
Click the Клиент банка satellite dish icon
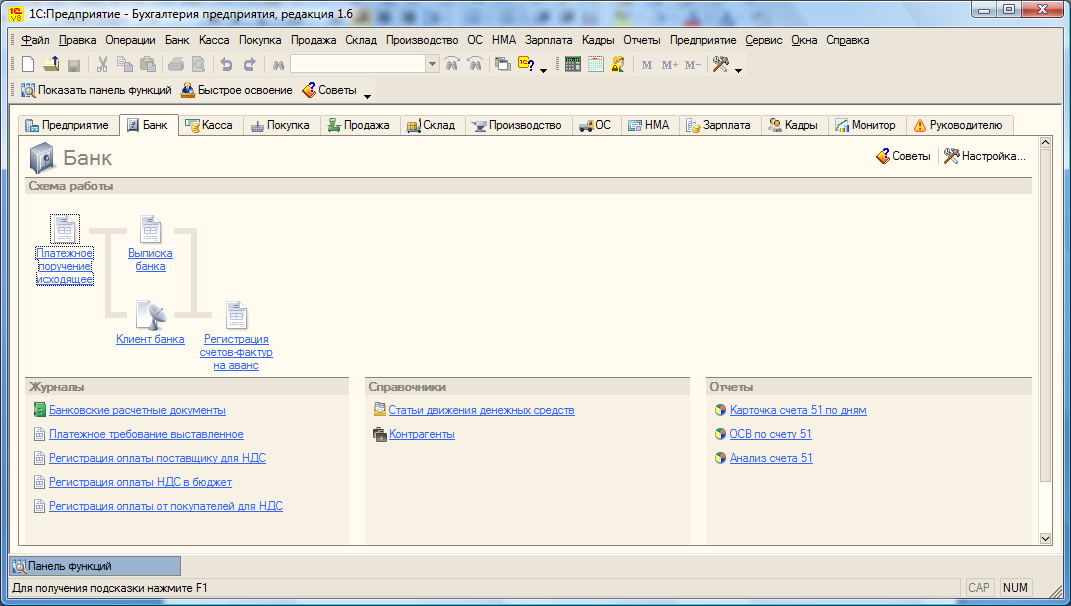click(x=150, y=315)
